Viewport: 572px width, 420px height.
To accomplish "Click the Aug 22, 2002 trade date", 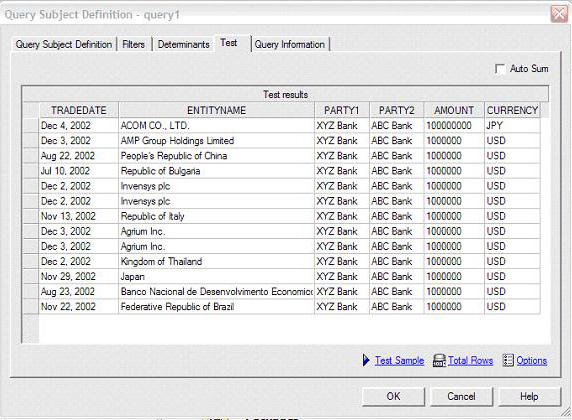I will coord(79,156).
